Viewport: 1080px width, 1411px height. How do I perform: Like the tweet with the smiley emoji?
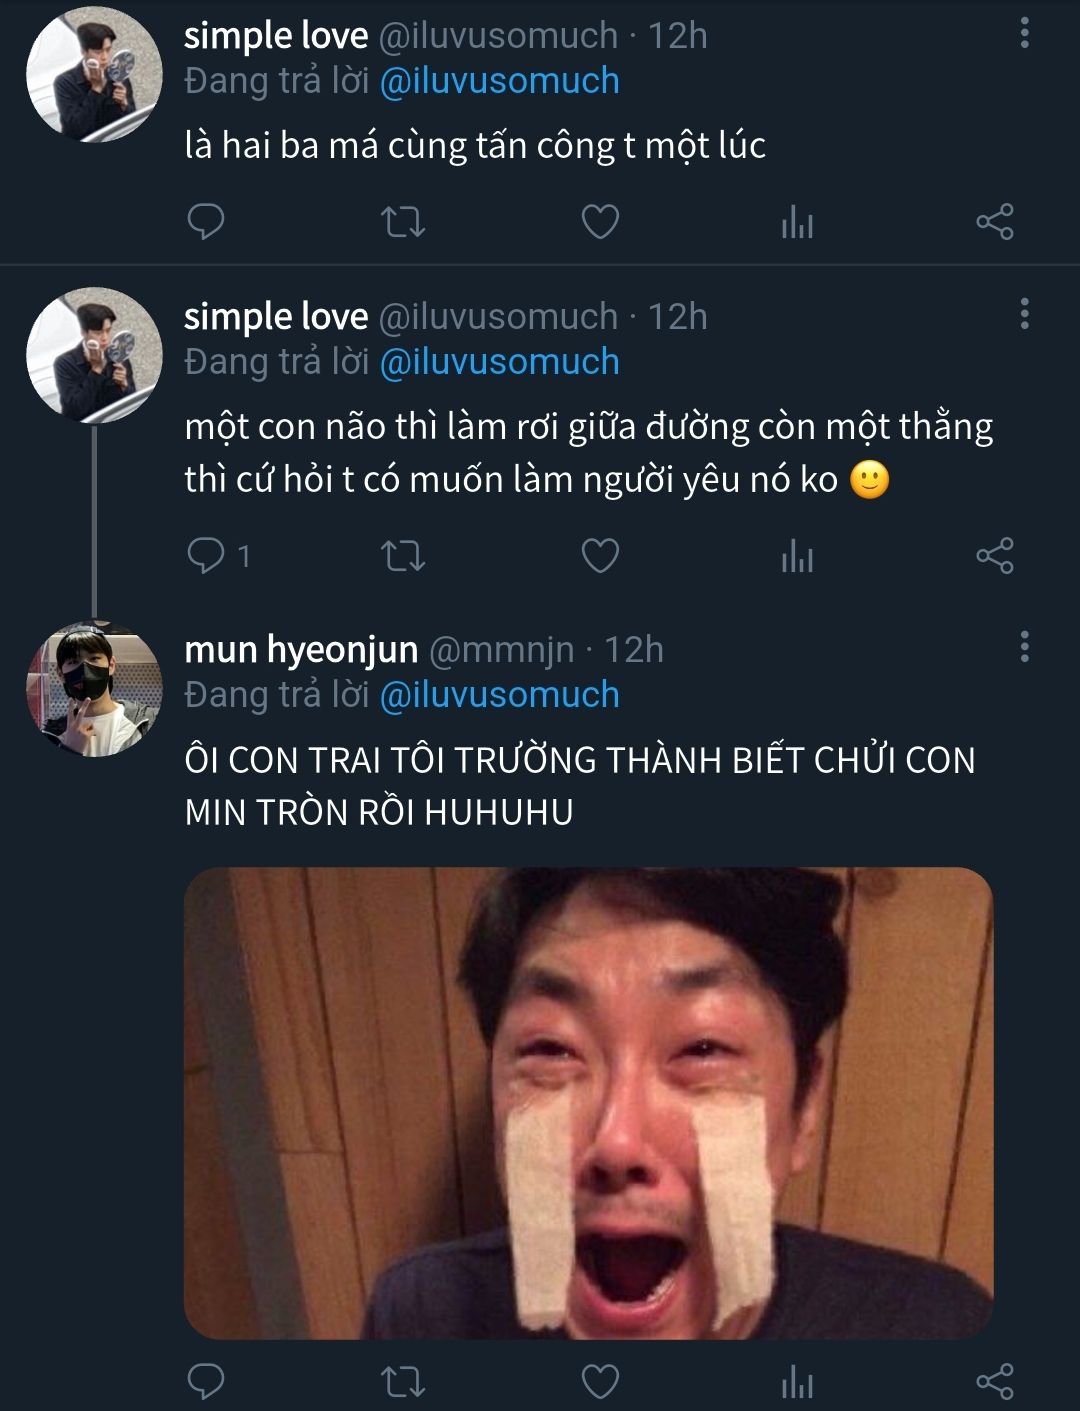coord(600,555)
